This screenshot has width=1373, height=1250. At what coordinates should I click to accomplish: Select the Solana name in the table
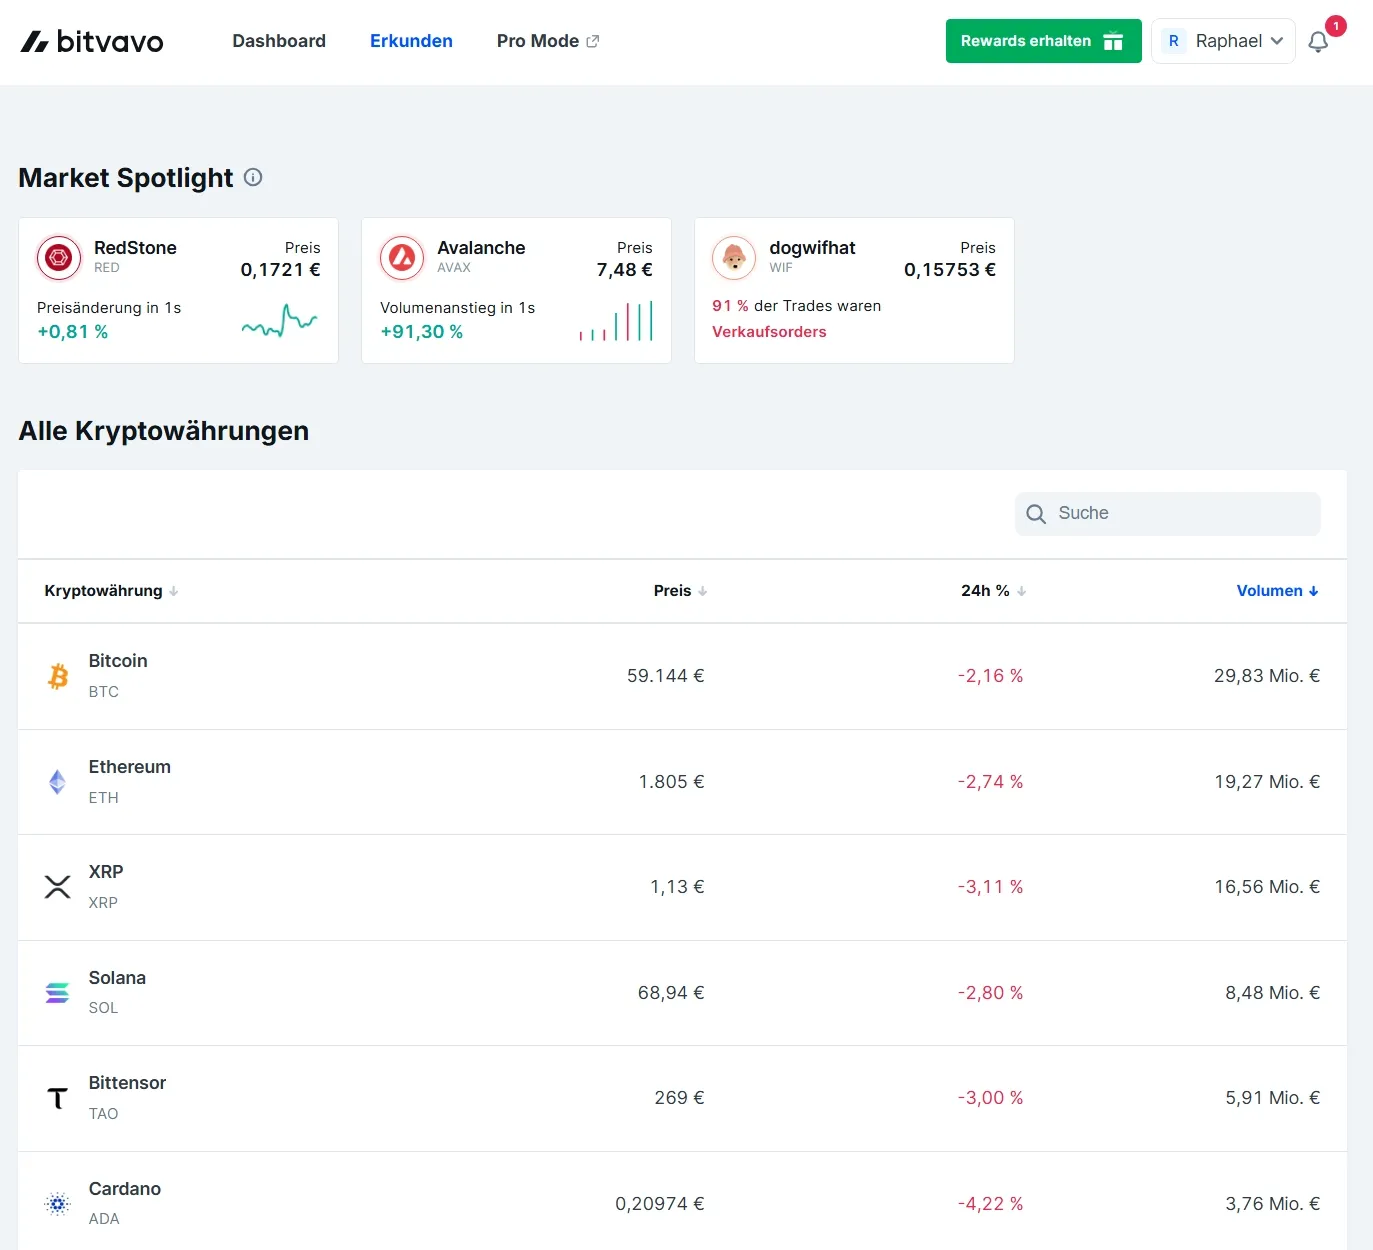(117, 978)
